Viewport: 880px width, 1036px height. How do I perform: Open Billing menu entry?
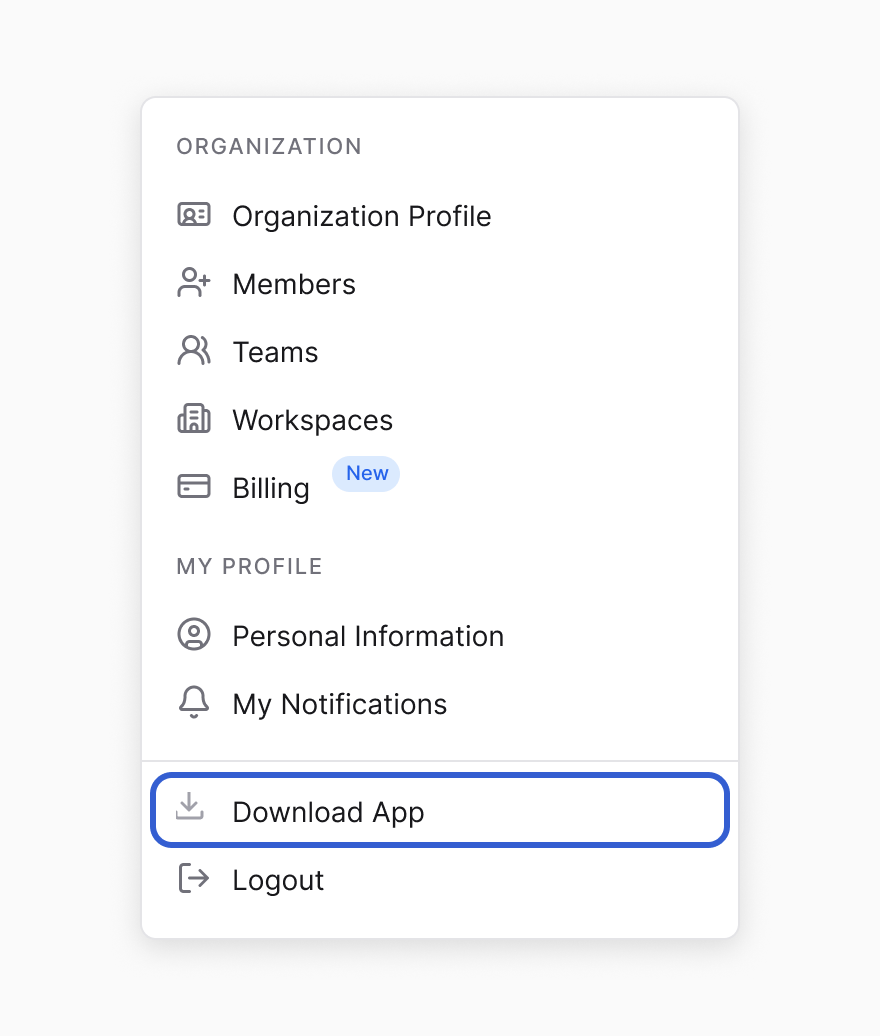[440, 488]
